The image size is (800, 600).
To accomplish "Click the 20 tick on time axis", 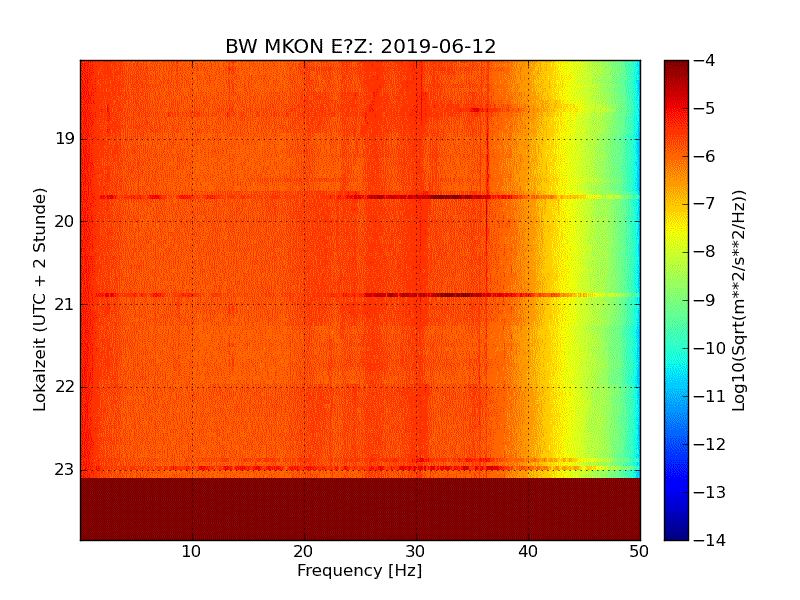I will pos(65,221).
